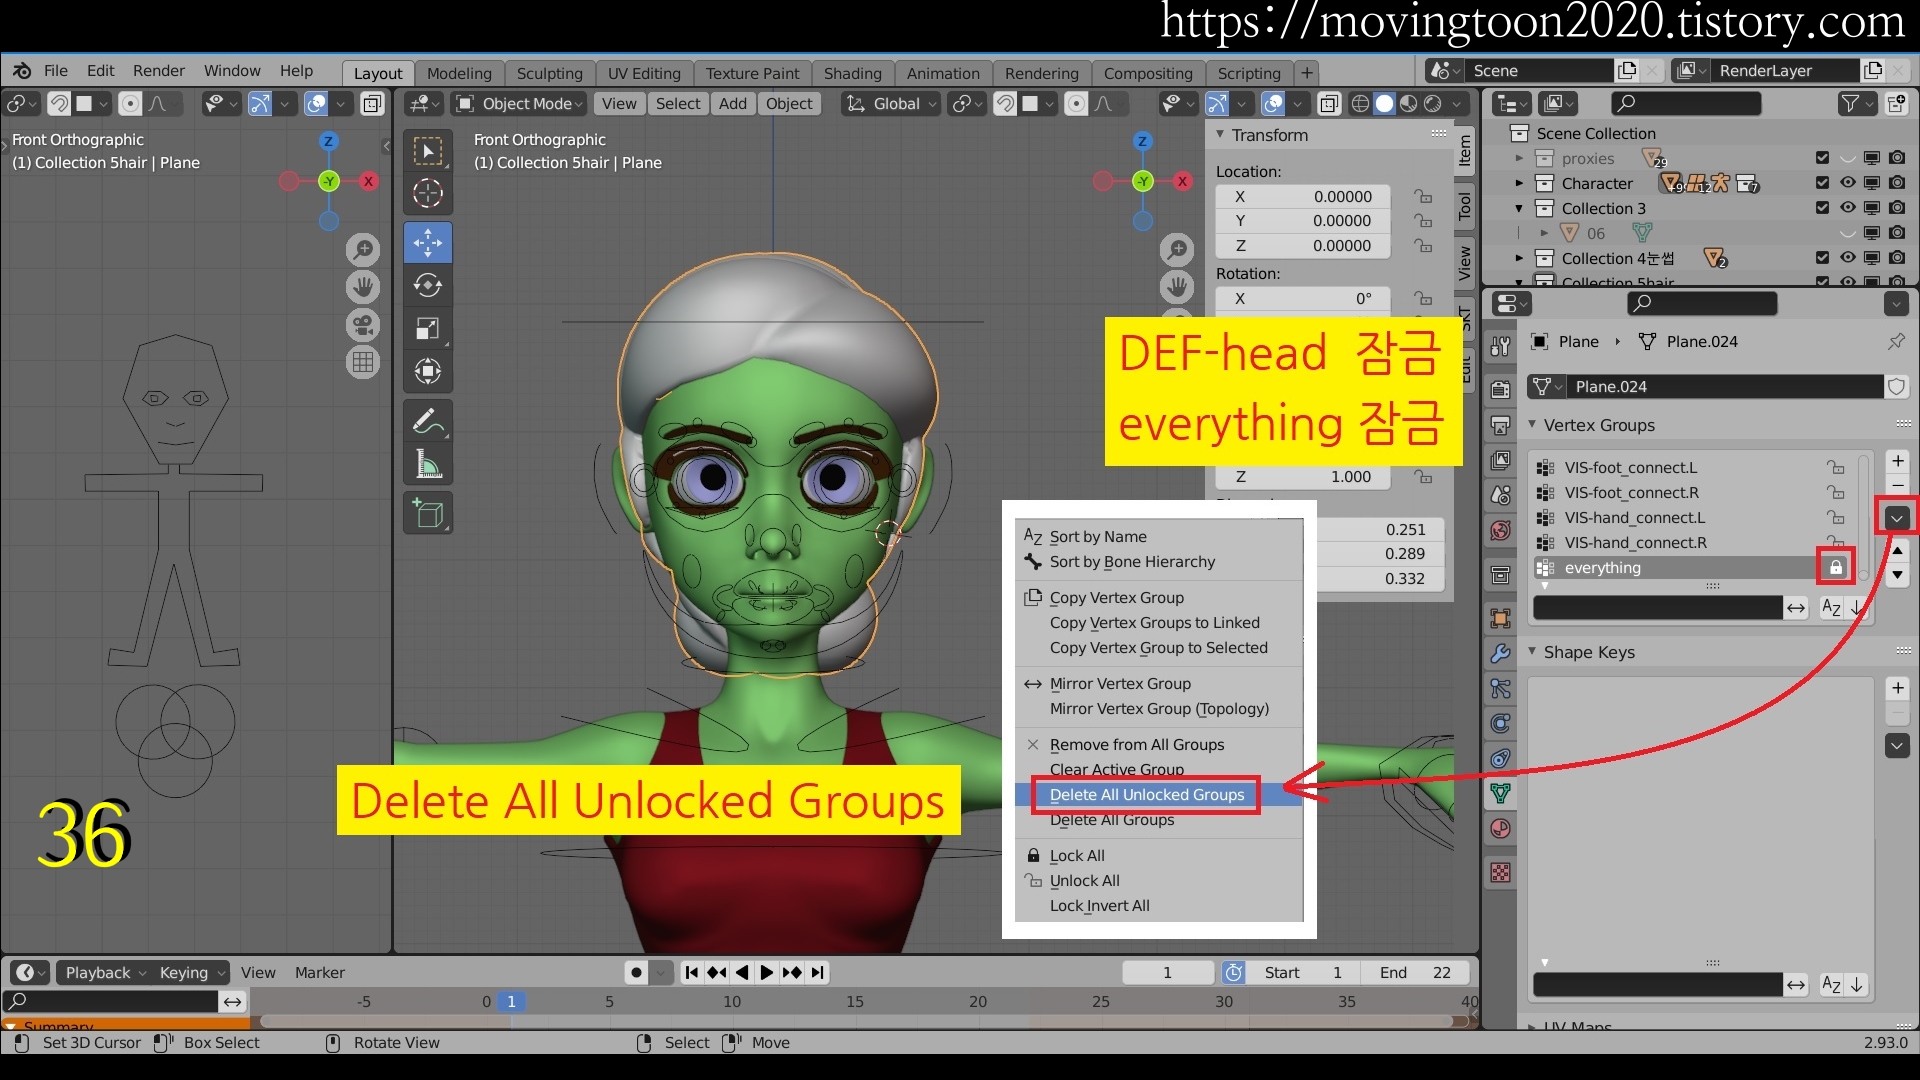The image size is (1920, 1080).
Task: Collapse Collection 3 in outliner
Action: tap(1519, 208)
